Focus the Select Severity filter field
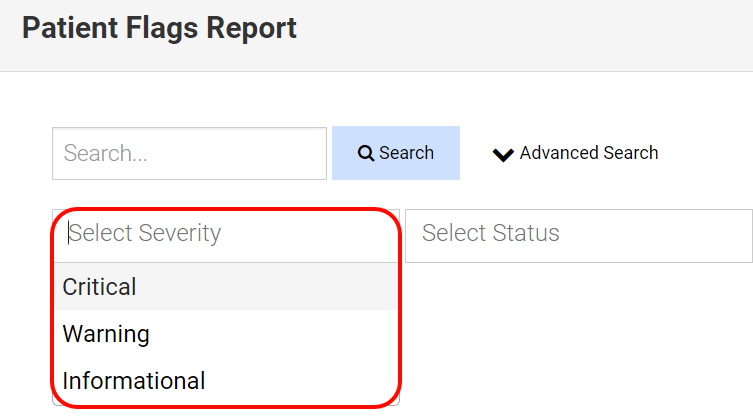 (x=226, y=234)
